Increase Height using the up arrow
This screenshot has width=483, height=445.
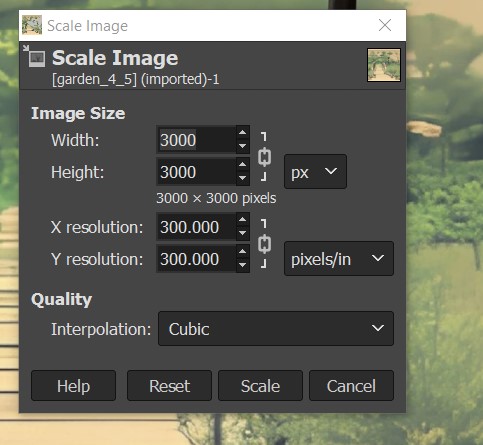point(243,165)
